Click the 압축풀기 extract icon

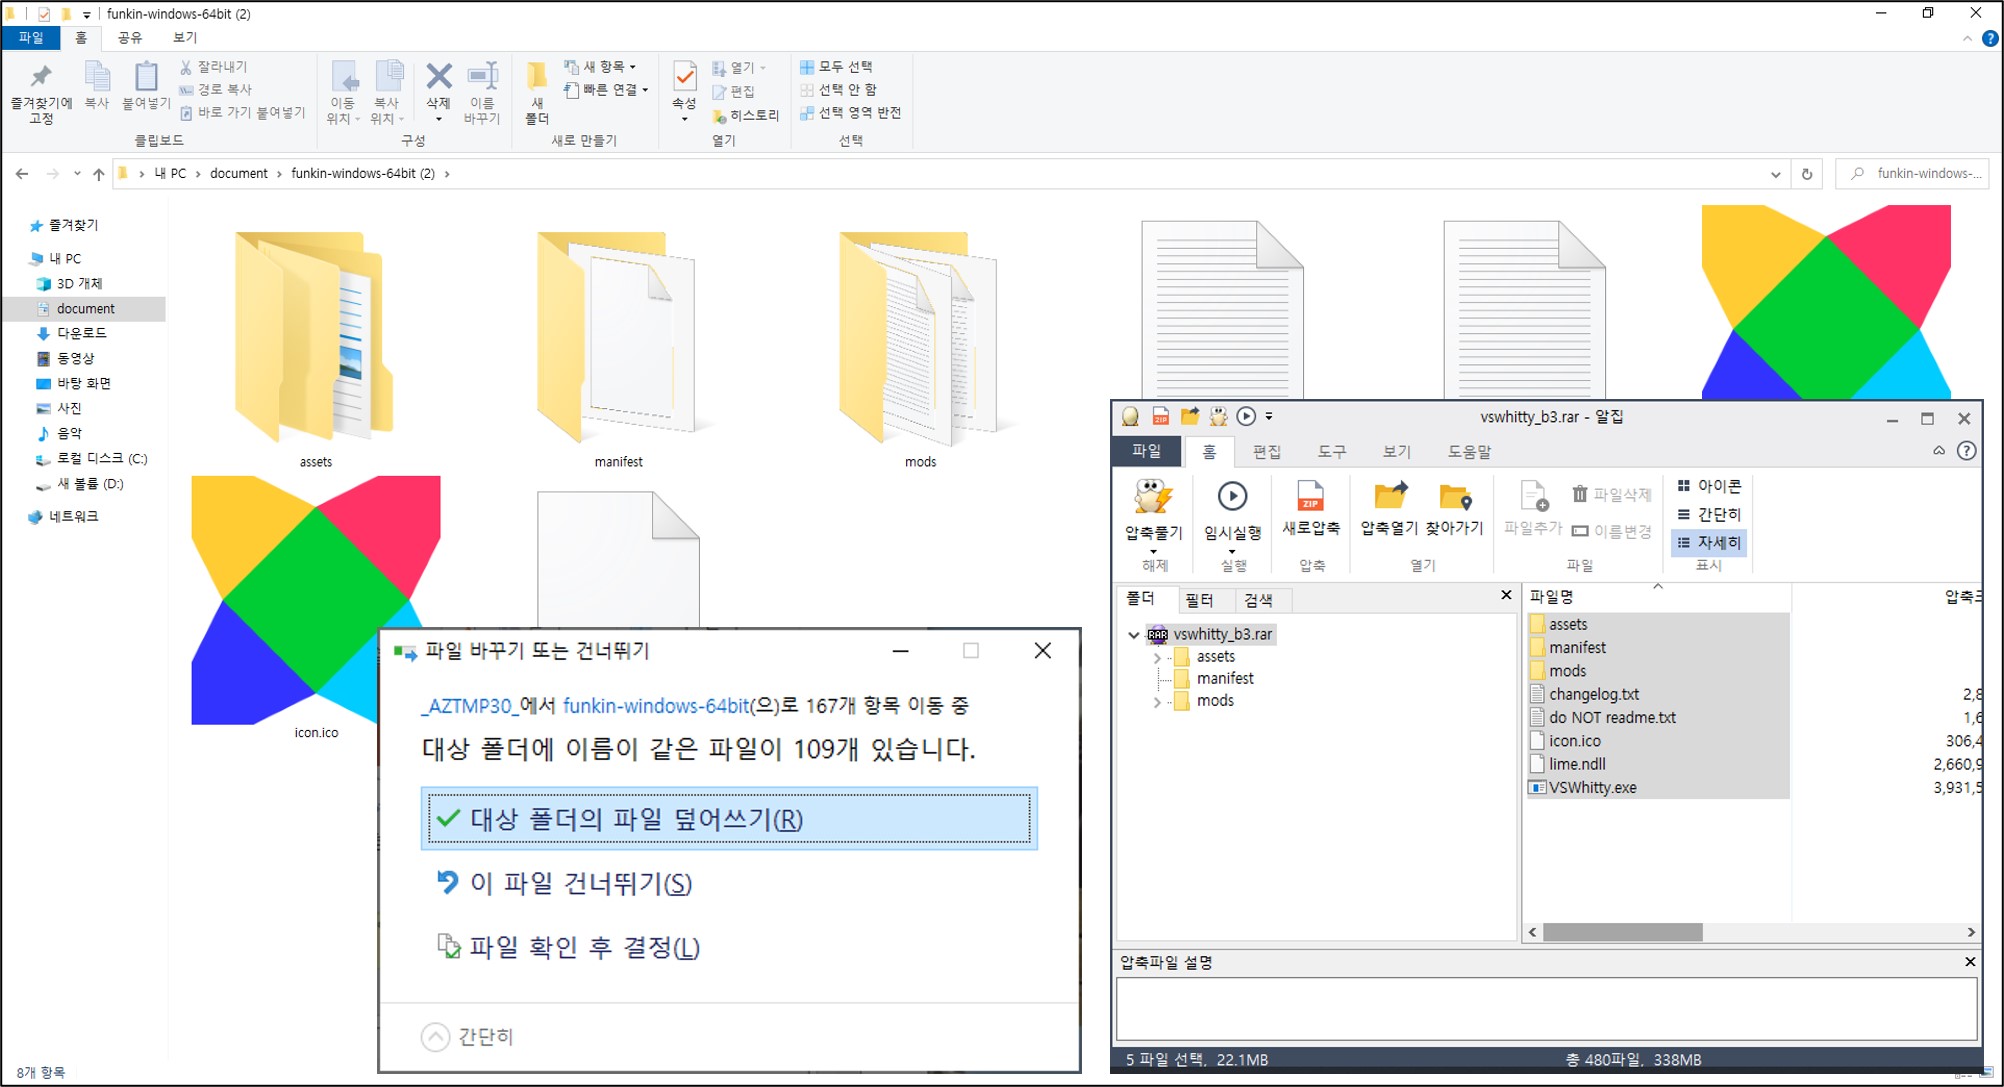tap(1152, 498)
